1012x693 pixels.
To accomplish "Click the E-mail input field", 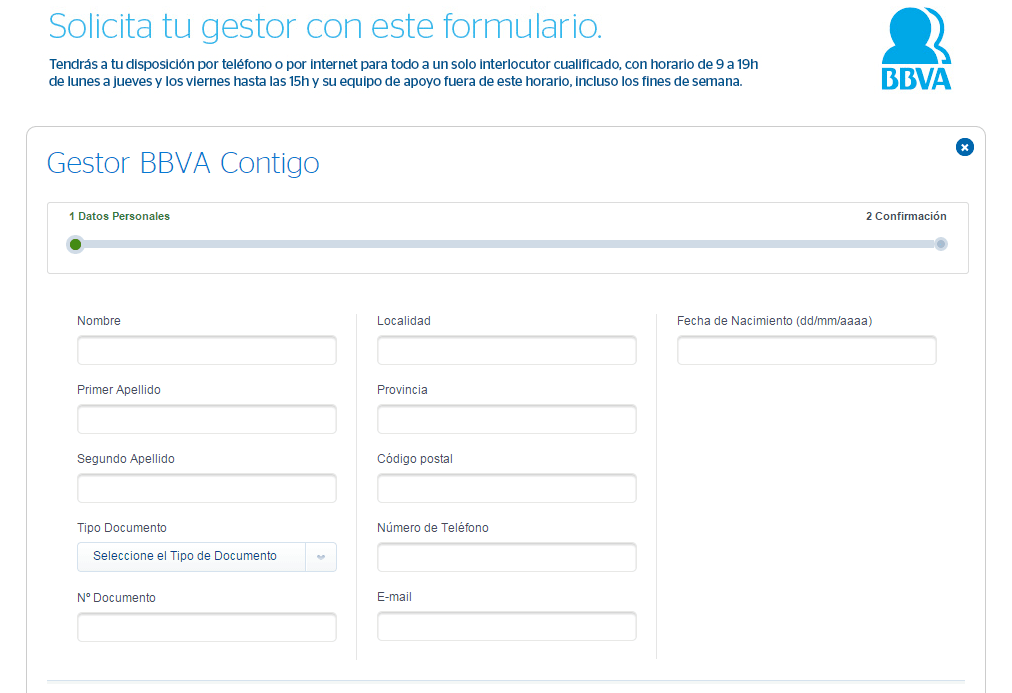I will pos(507,627).
